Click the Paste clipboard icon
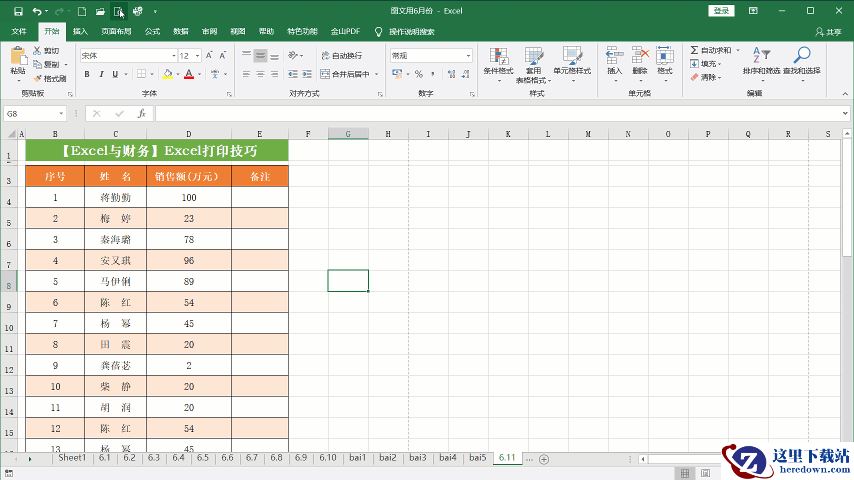The image size is (854, 480). pyautogui.click(x=18, y=56)
